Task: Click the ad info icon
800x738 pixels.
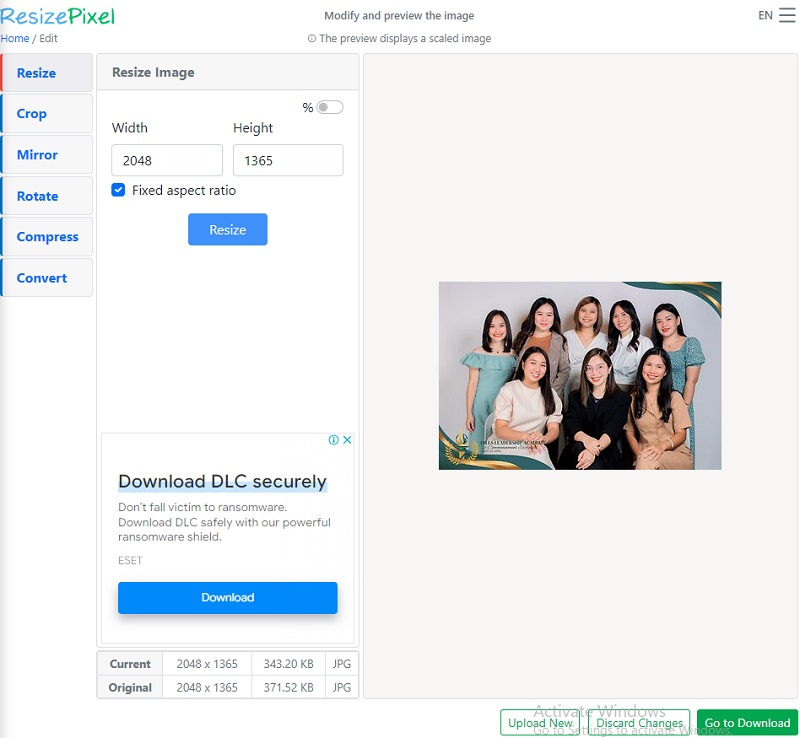Action: 335,440
